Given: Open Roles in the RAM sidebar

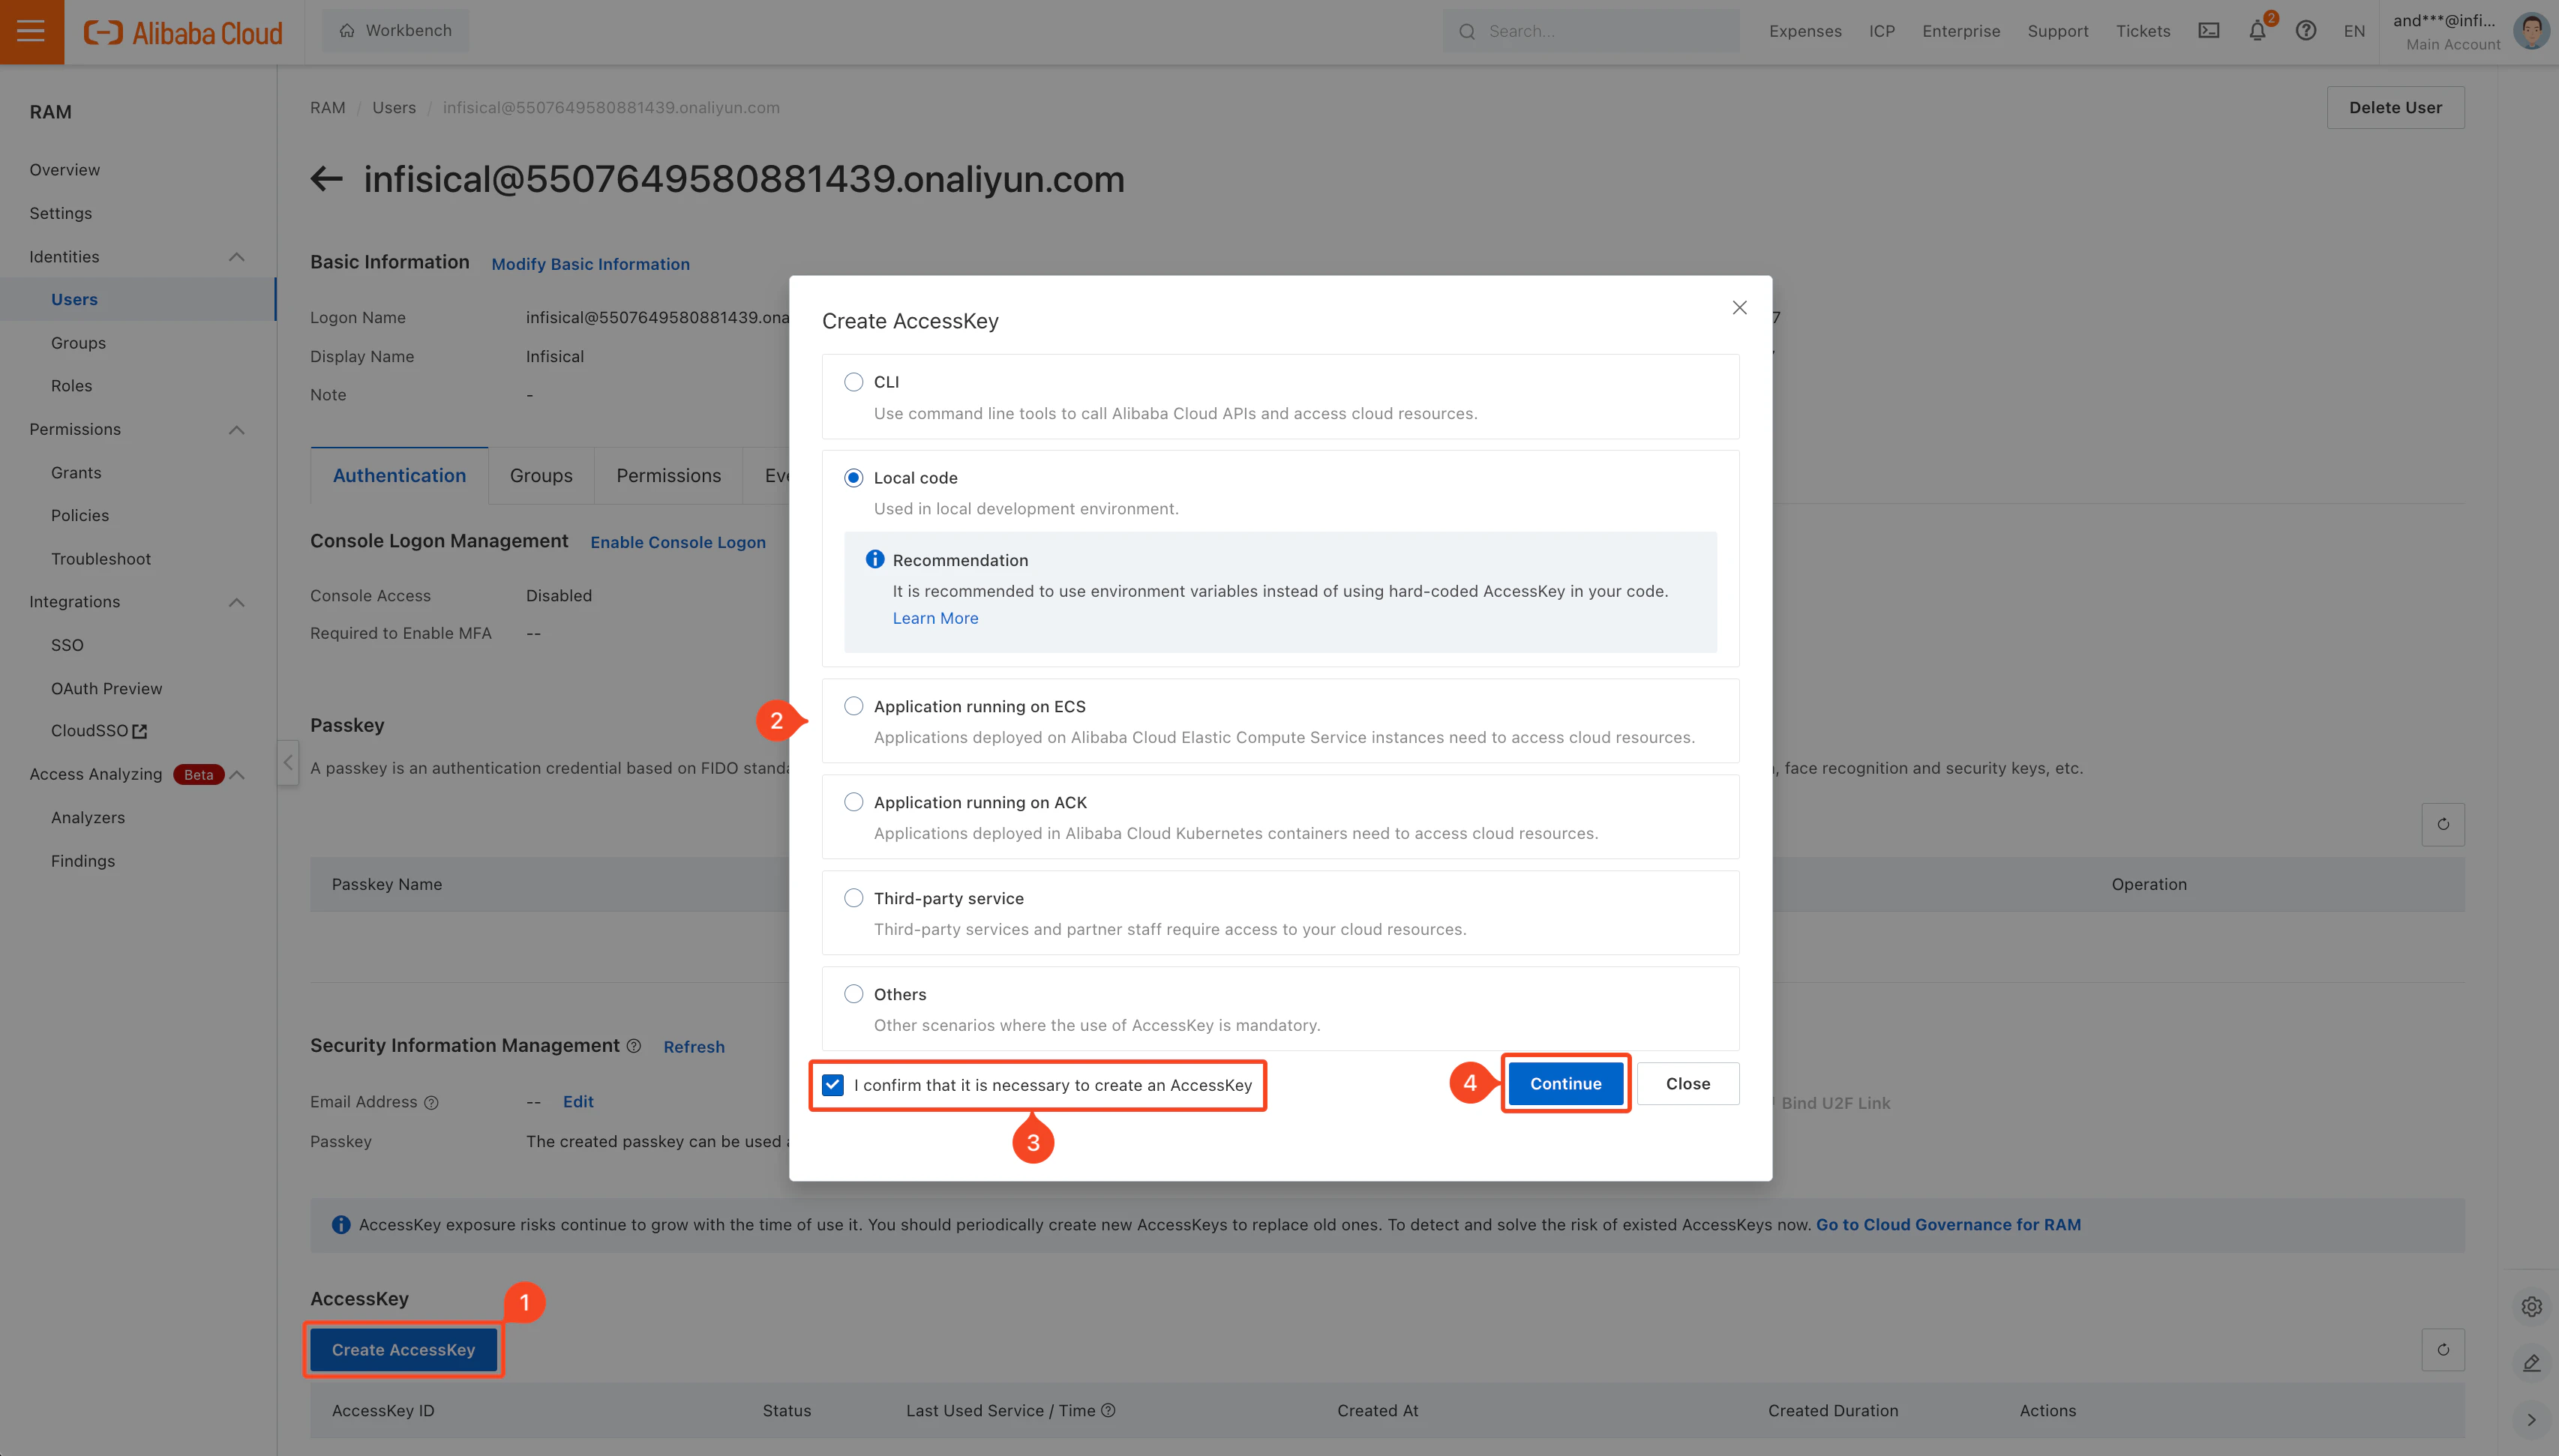Looking at the screenshot, I should [x=72, y=386].
